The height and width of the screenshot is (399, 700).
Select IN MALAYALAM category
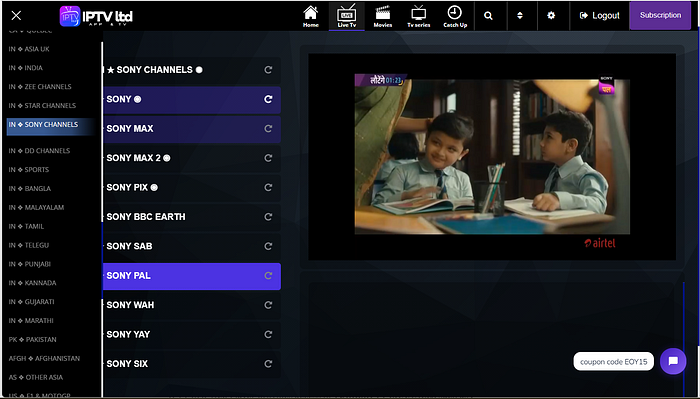(36, 208)
